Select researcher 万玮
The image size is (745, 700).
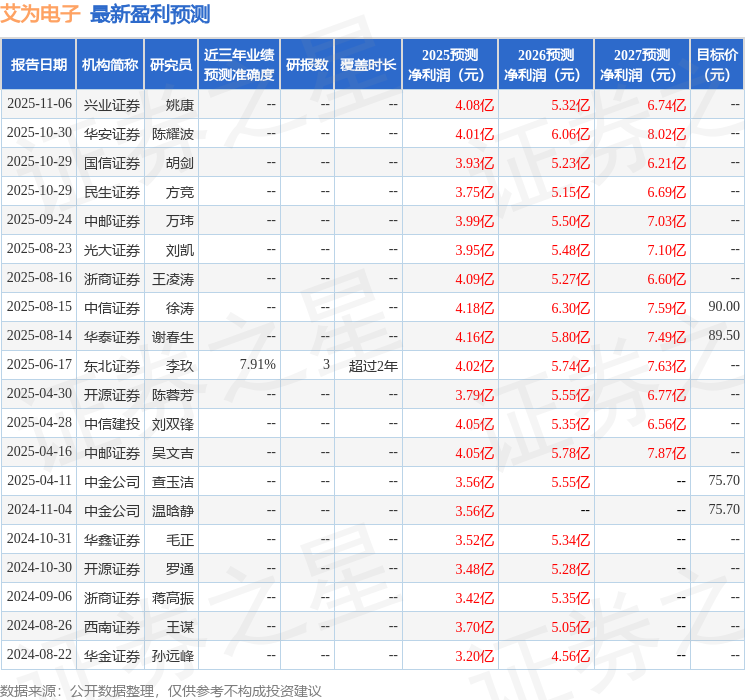click(180, 221)
